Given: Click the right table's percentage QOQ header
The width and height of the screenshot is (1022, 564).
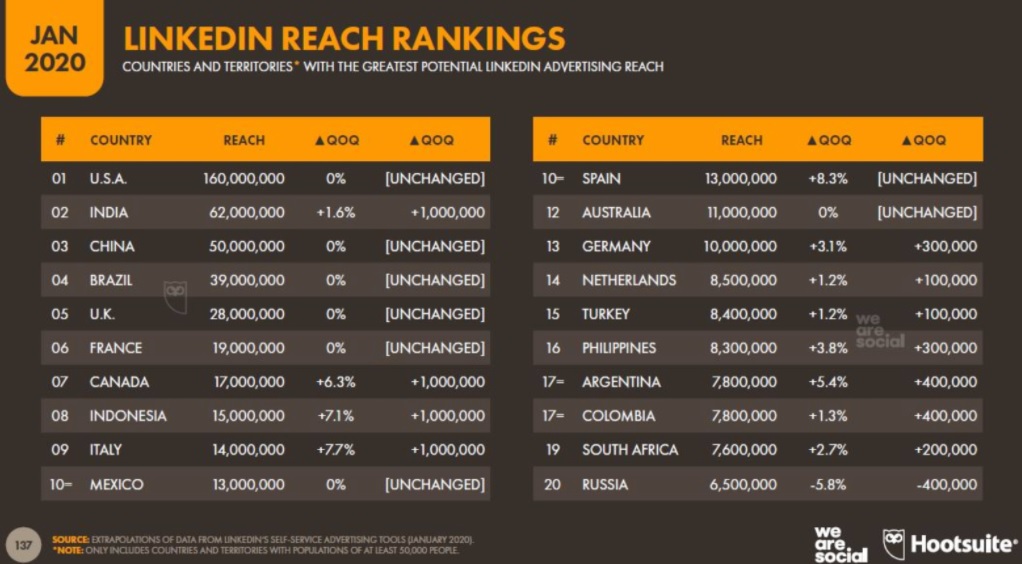Looking at the screenshot, I should click(x=829, y=140).
